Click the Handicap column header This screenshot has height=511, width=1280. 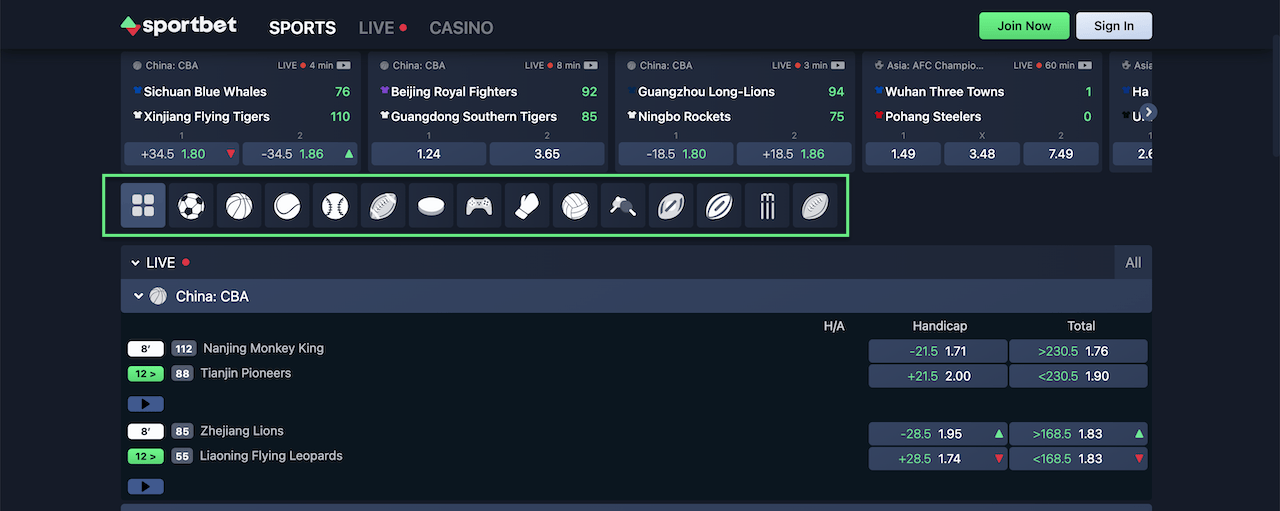(940, 326)
